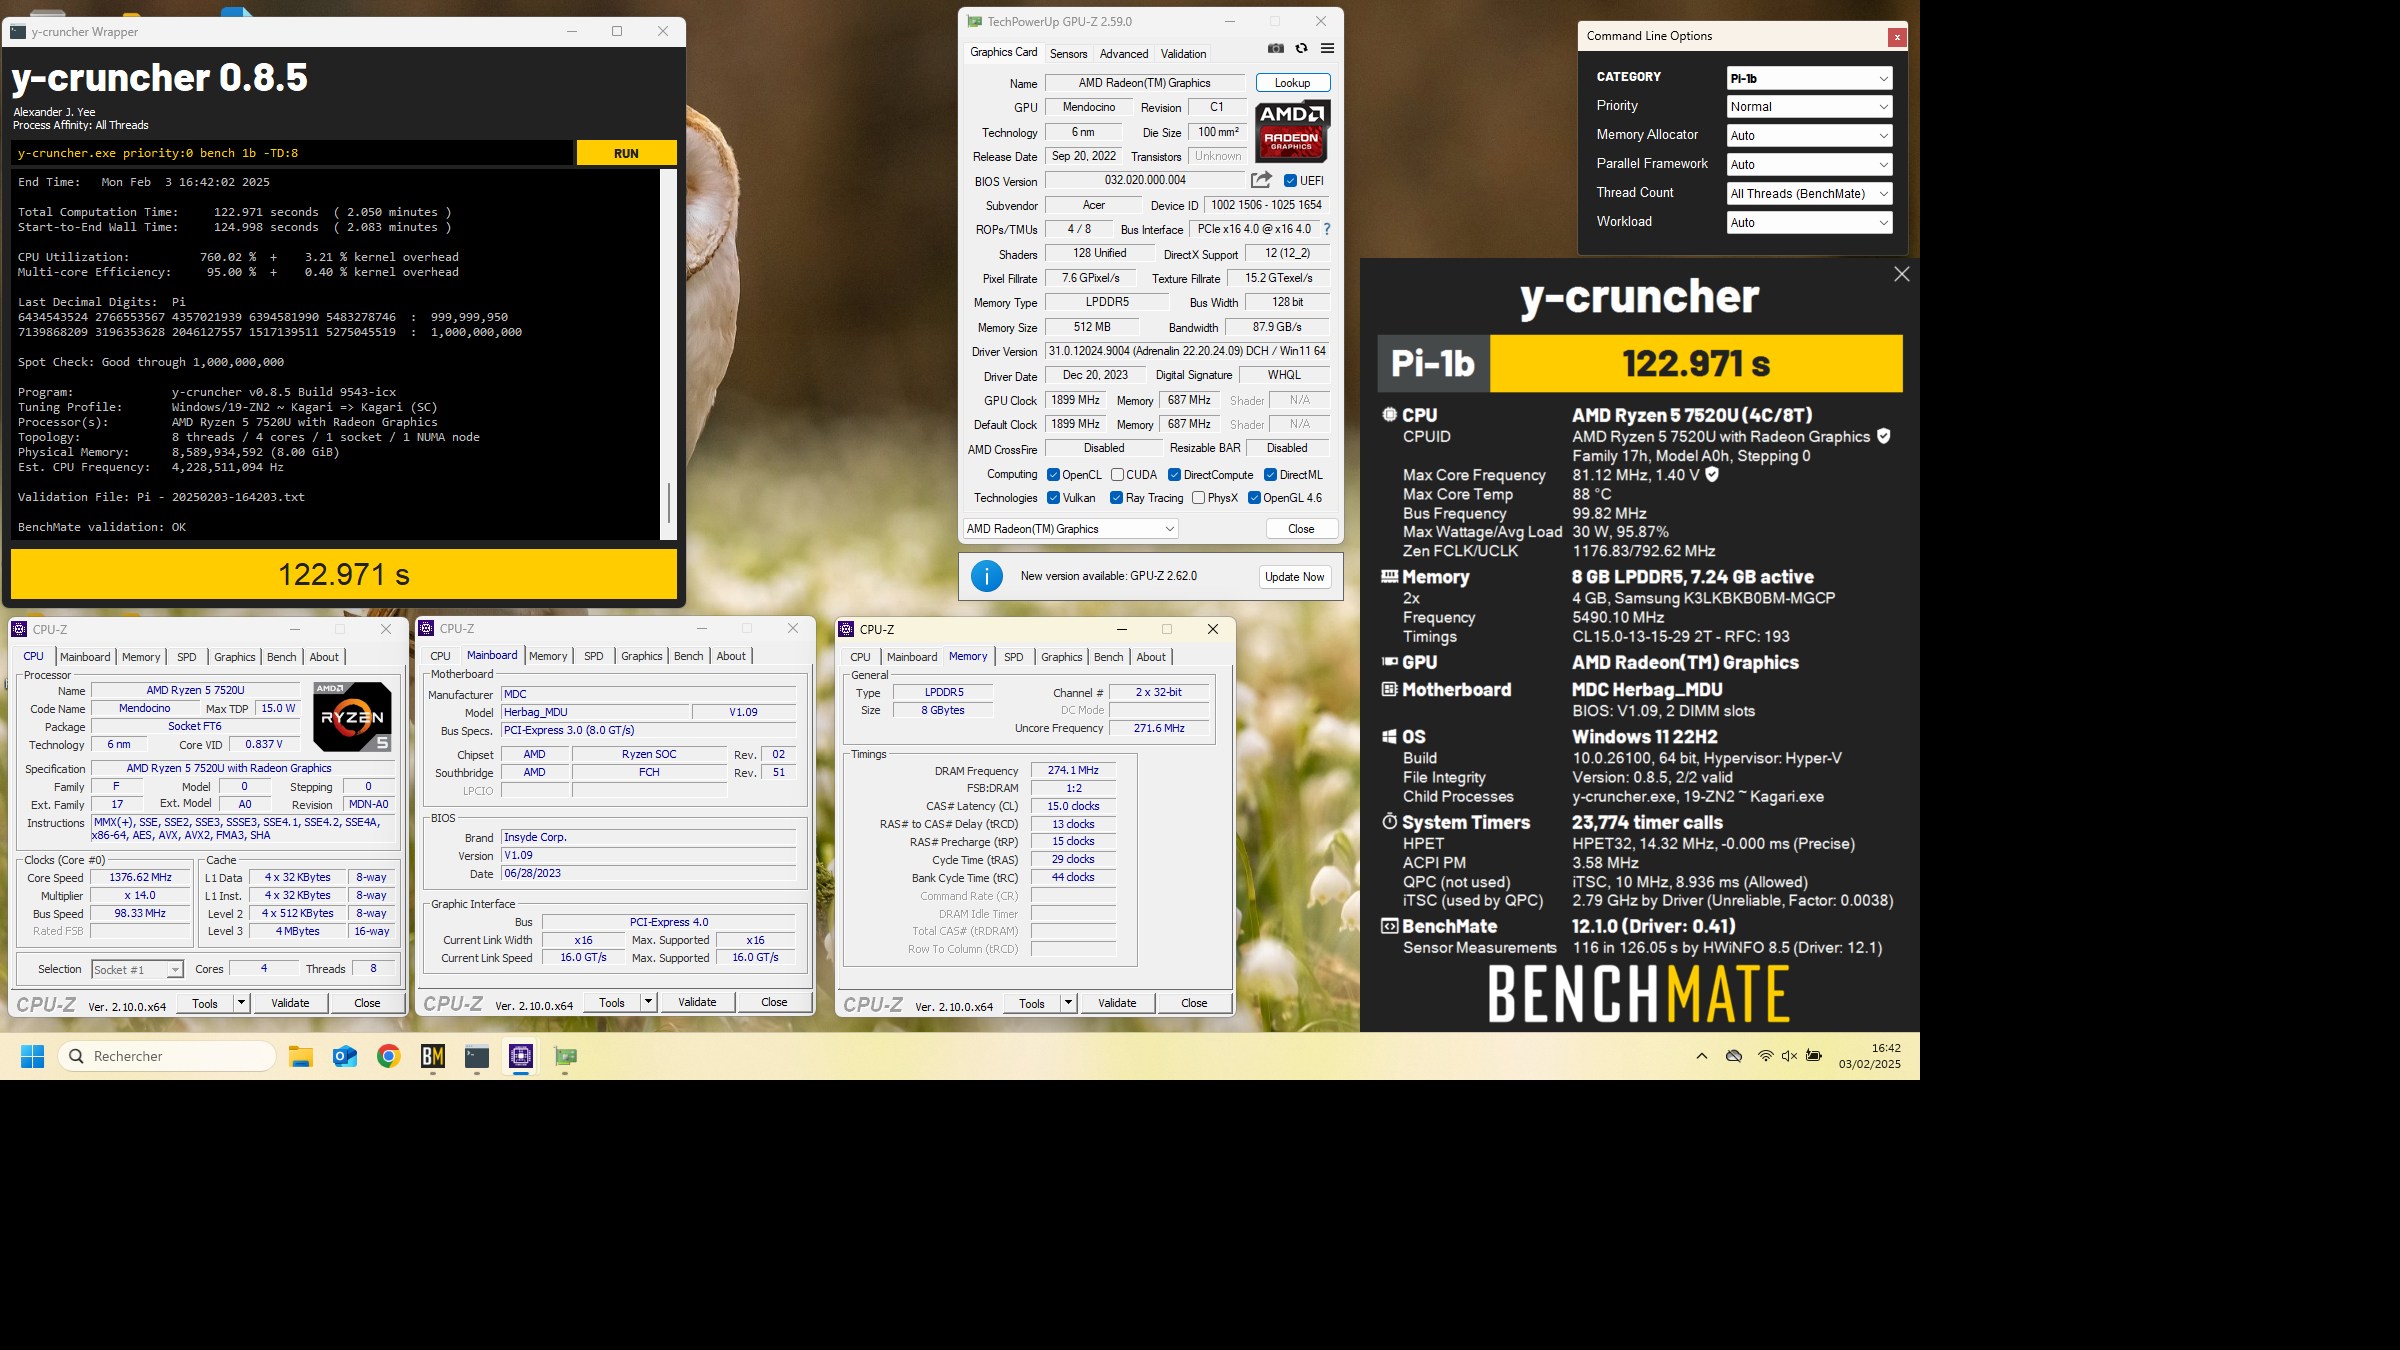Image resolution: width=2400 pixels, height=1350 pixels.
Task: Click the CPU-Z taskbar icon
Action: 521,1056
